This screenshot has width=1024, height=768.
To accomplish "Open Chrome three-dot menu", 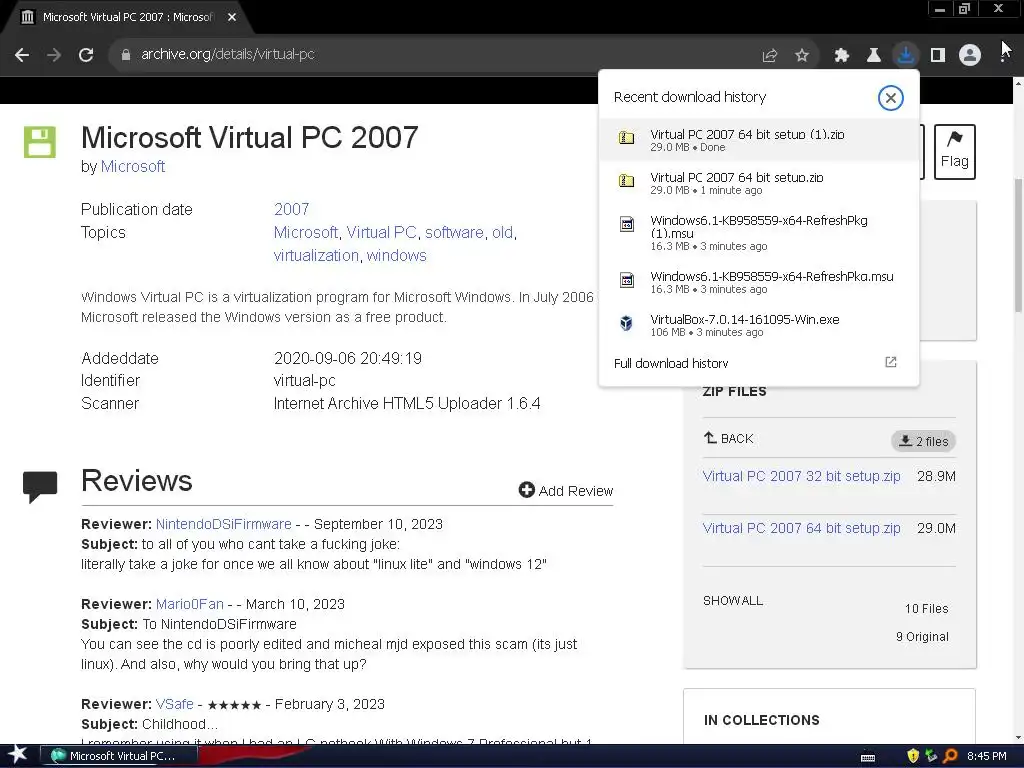I will click(1004, 55).
